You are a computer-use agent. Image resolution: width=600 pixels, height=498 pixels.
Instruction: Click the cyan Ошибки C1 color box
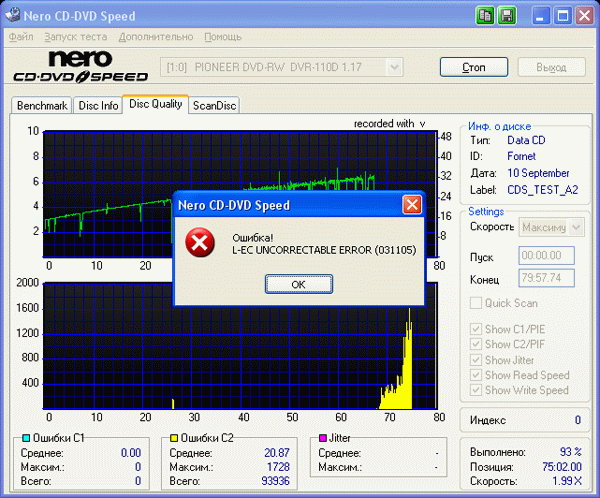pyautogui.click(x=26, y=438)
